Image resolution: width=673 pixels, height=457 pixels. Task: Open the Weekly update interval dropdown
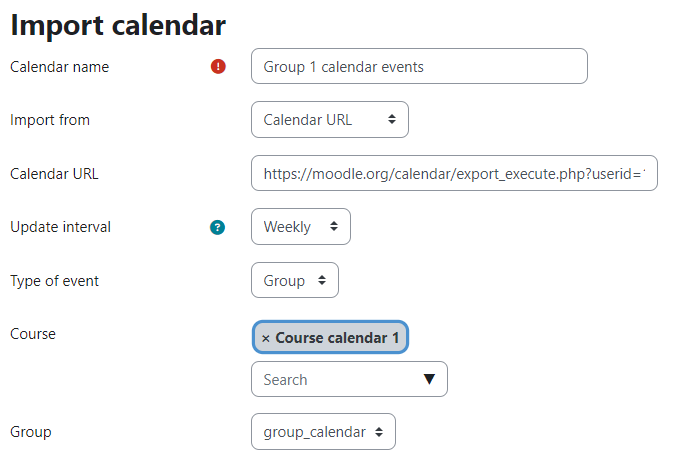tap(301, 227)
